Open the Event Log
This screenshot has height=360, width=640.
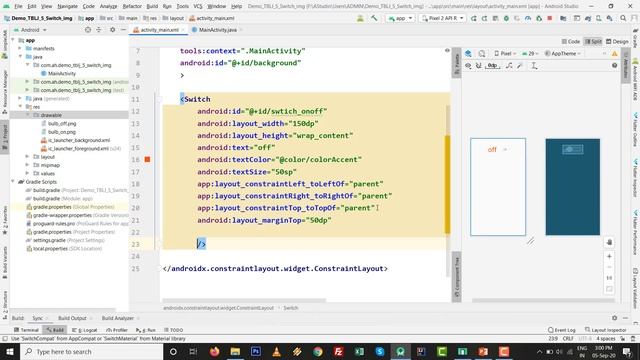pyautogui.click(x=562, y=330)
